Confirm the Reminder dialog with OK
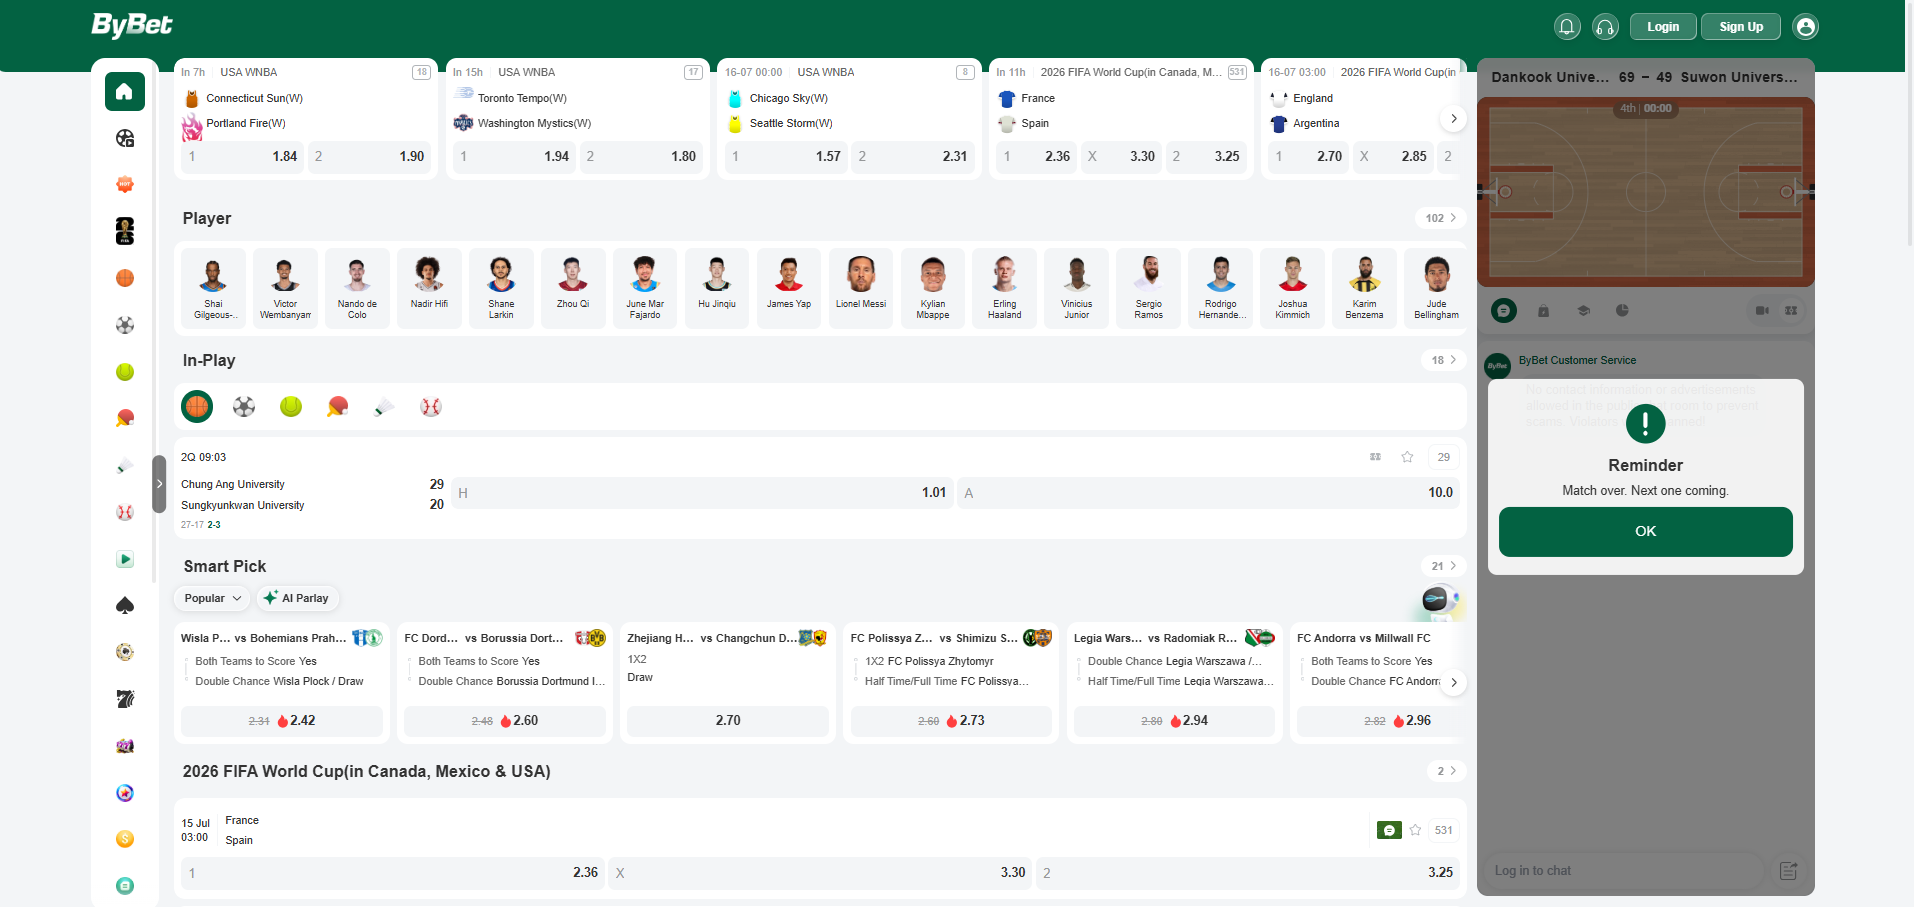 [x=1645, y=532]
